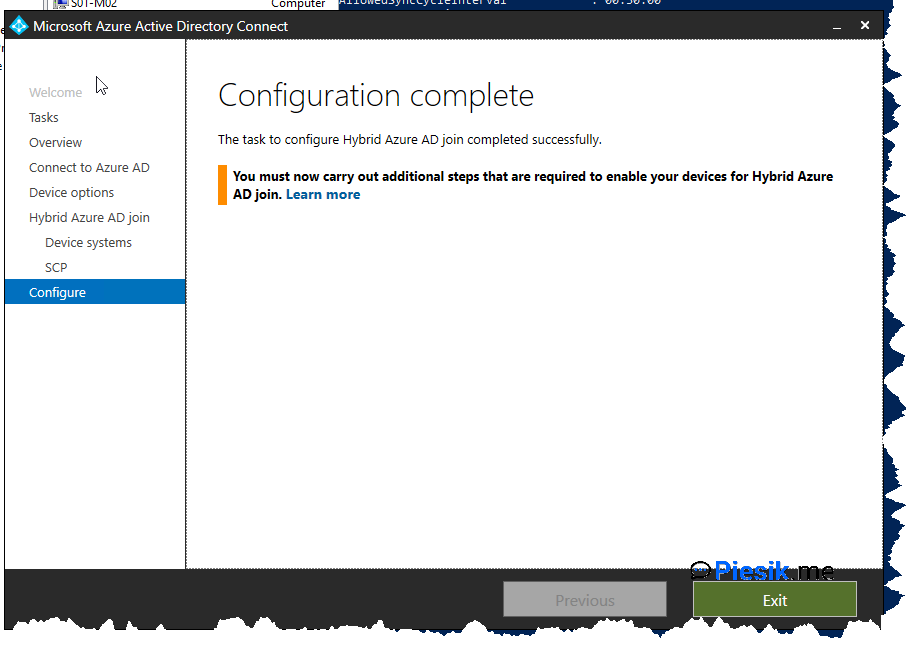Select the S01-M02 computer icon behind the window

61,4
